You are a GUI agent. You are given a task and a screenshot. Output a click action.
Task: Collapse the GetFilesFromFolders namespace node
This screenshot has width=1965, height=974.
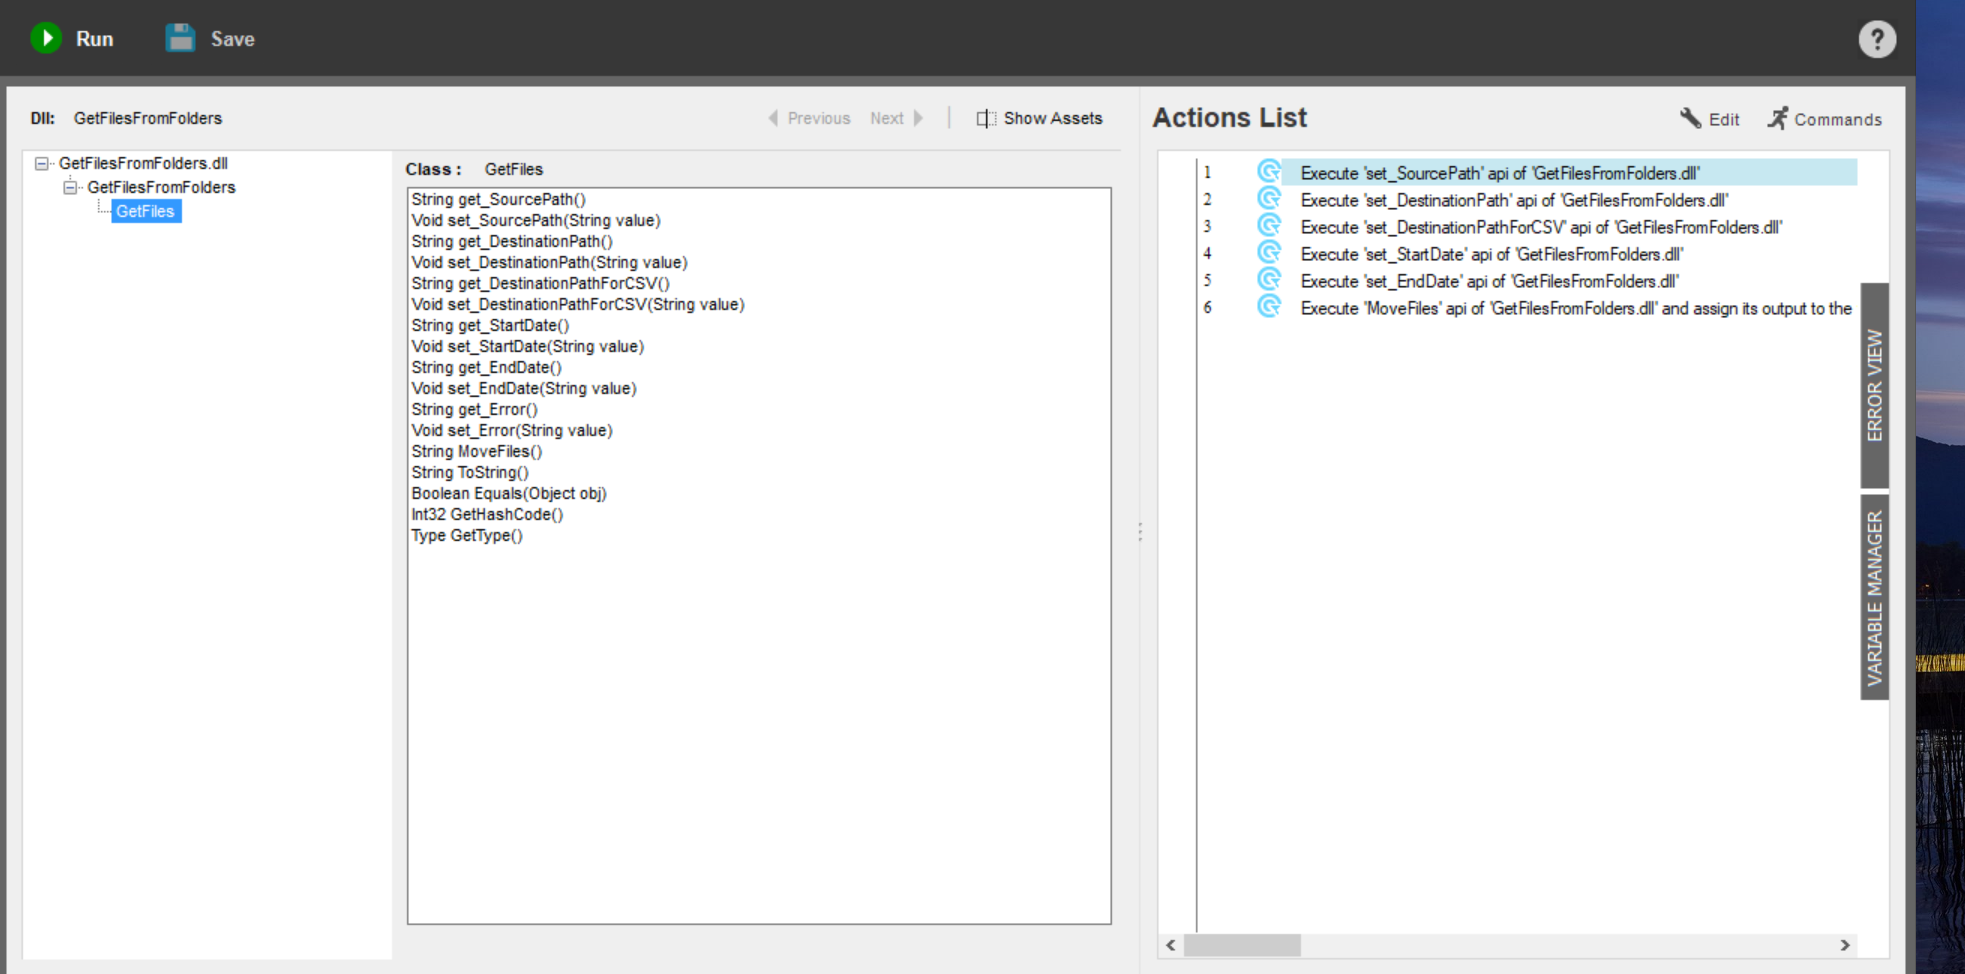[70, 188]
